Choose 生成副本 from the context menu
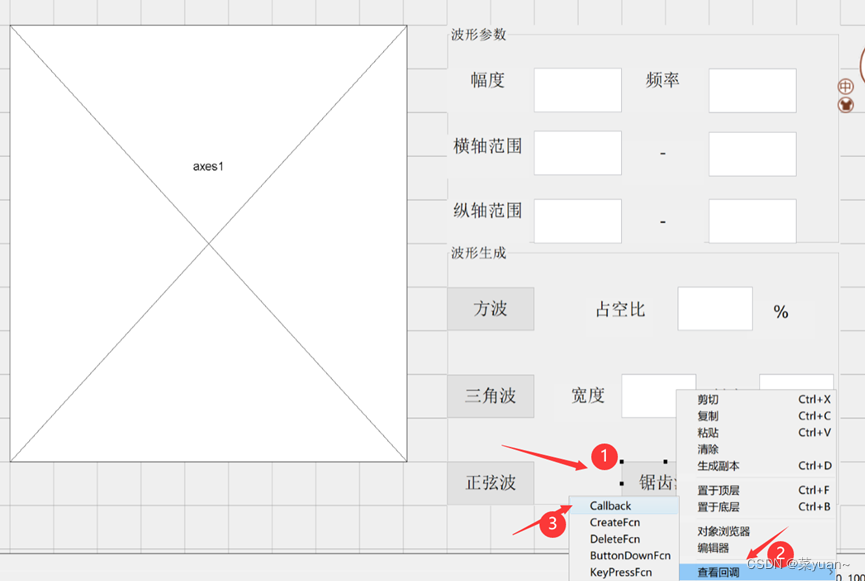This screenshot has height=581, width=865. (x=715, y=466)
